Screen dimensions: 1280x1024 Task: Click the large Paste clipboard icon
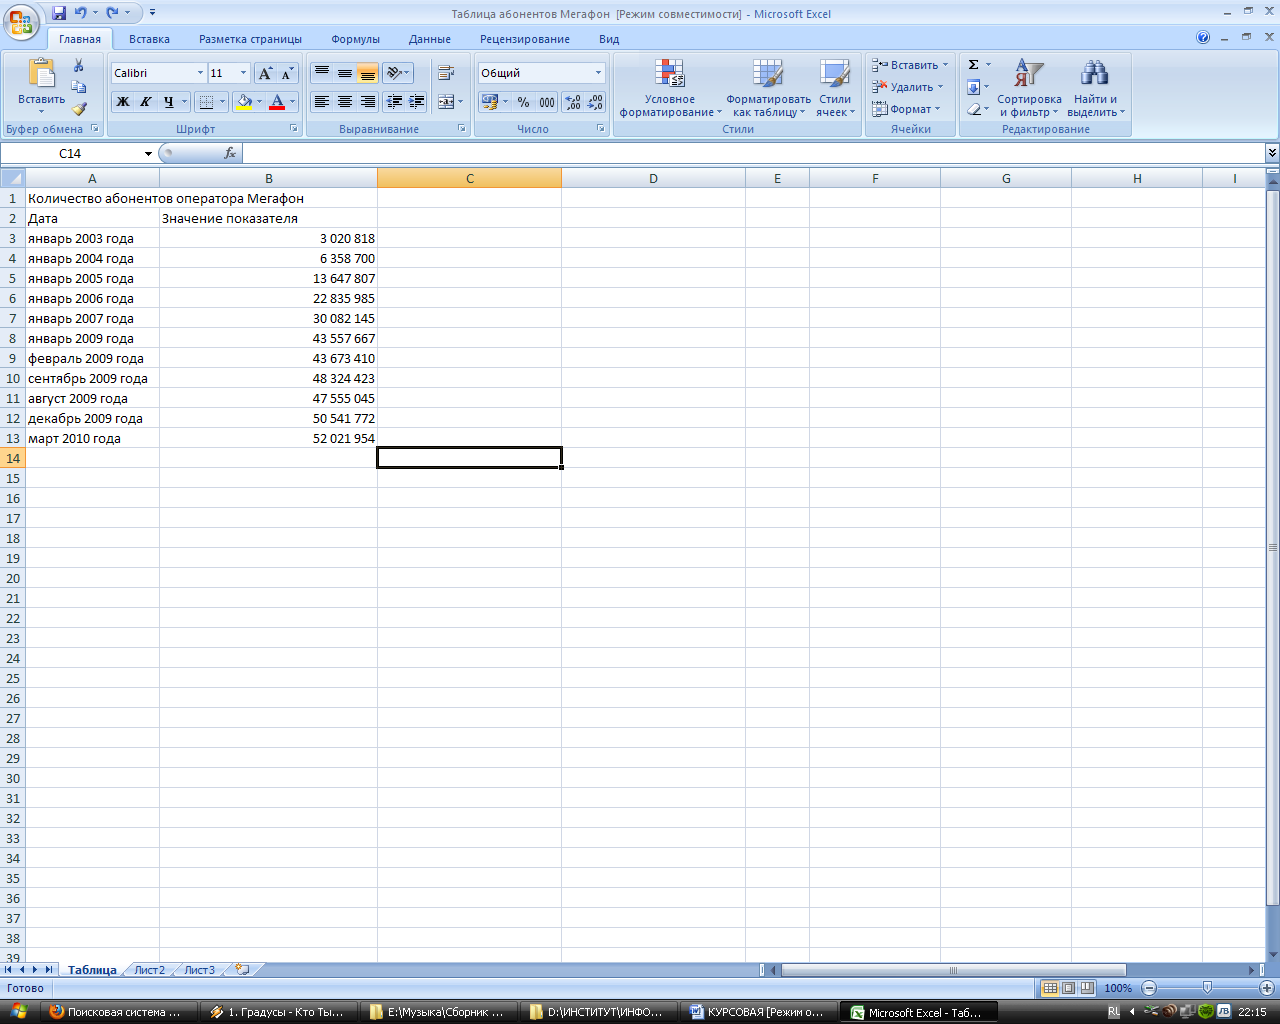(x=41, y=74)
